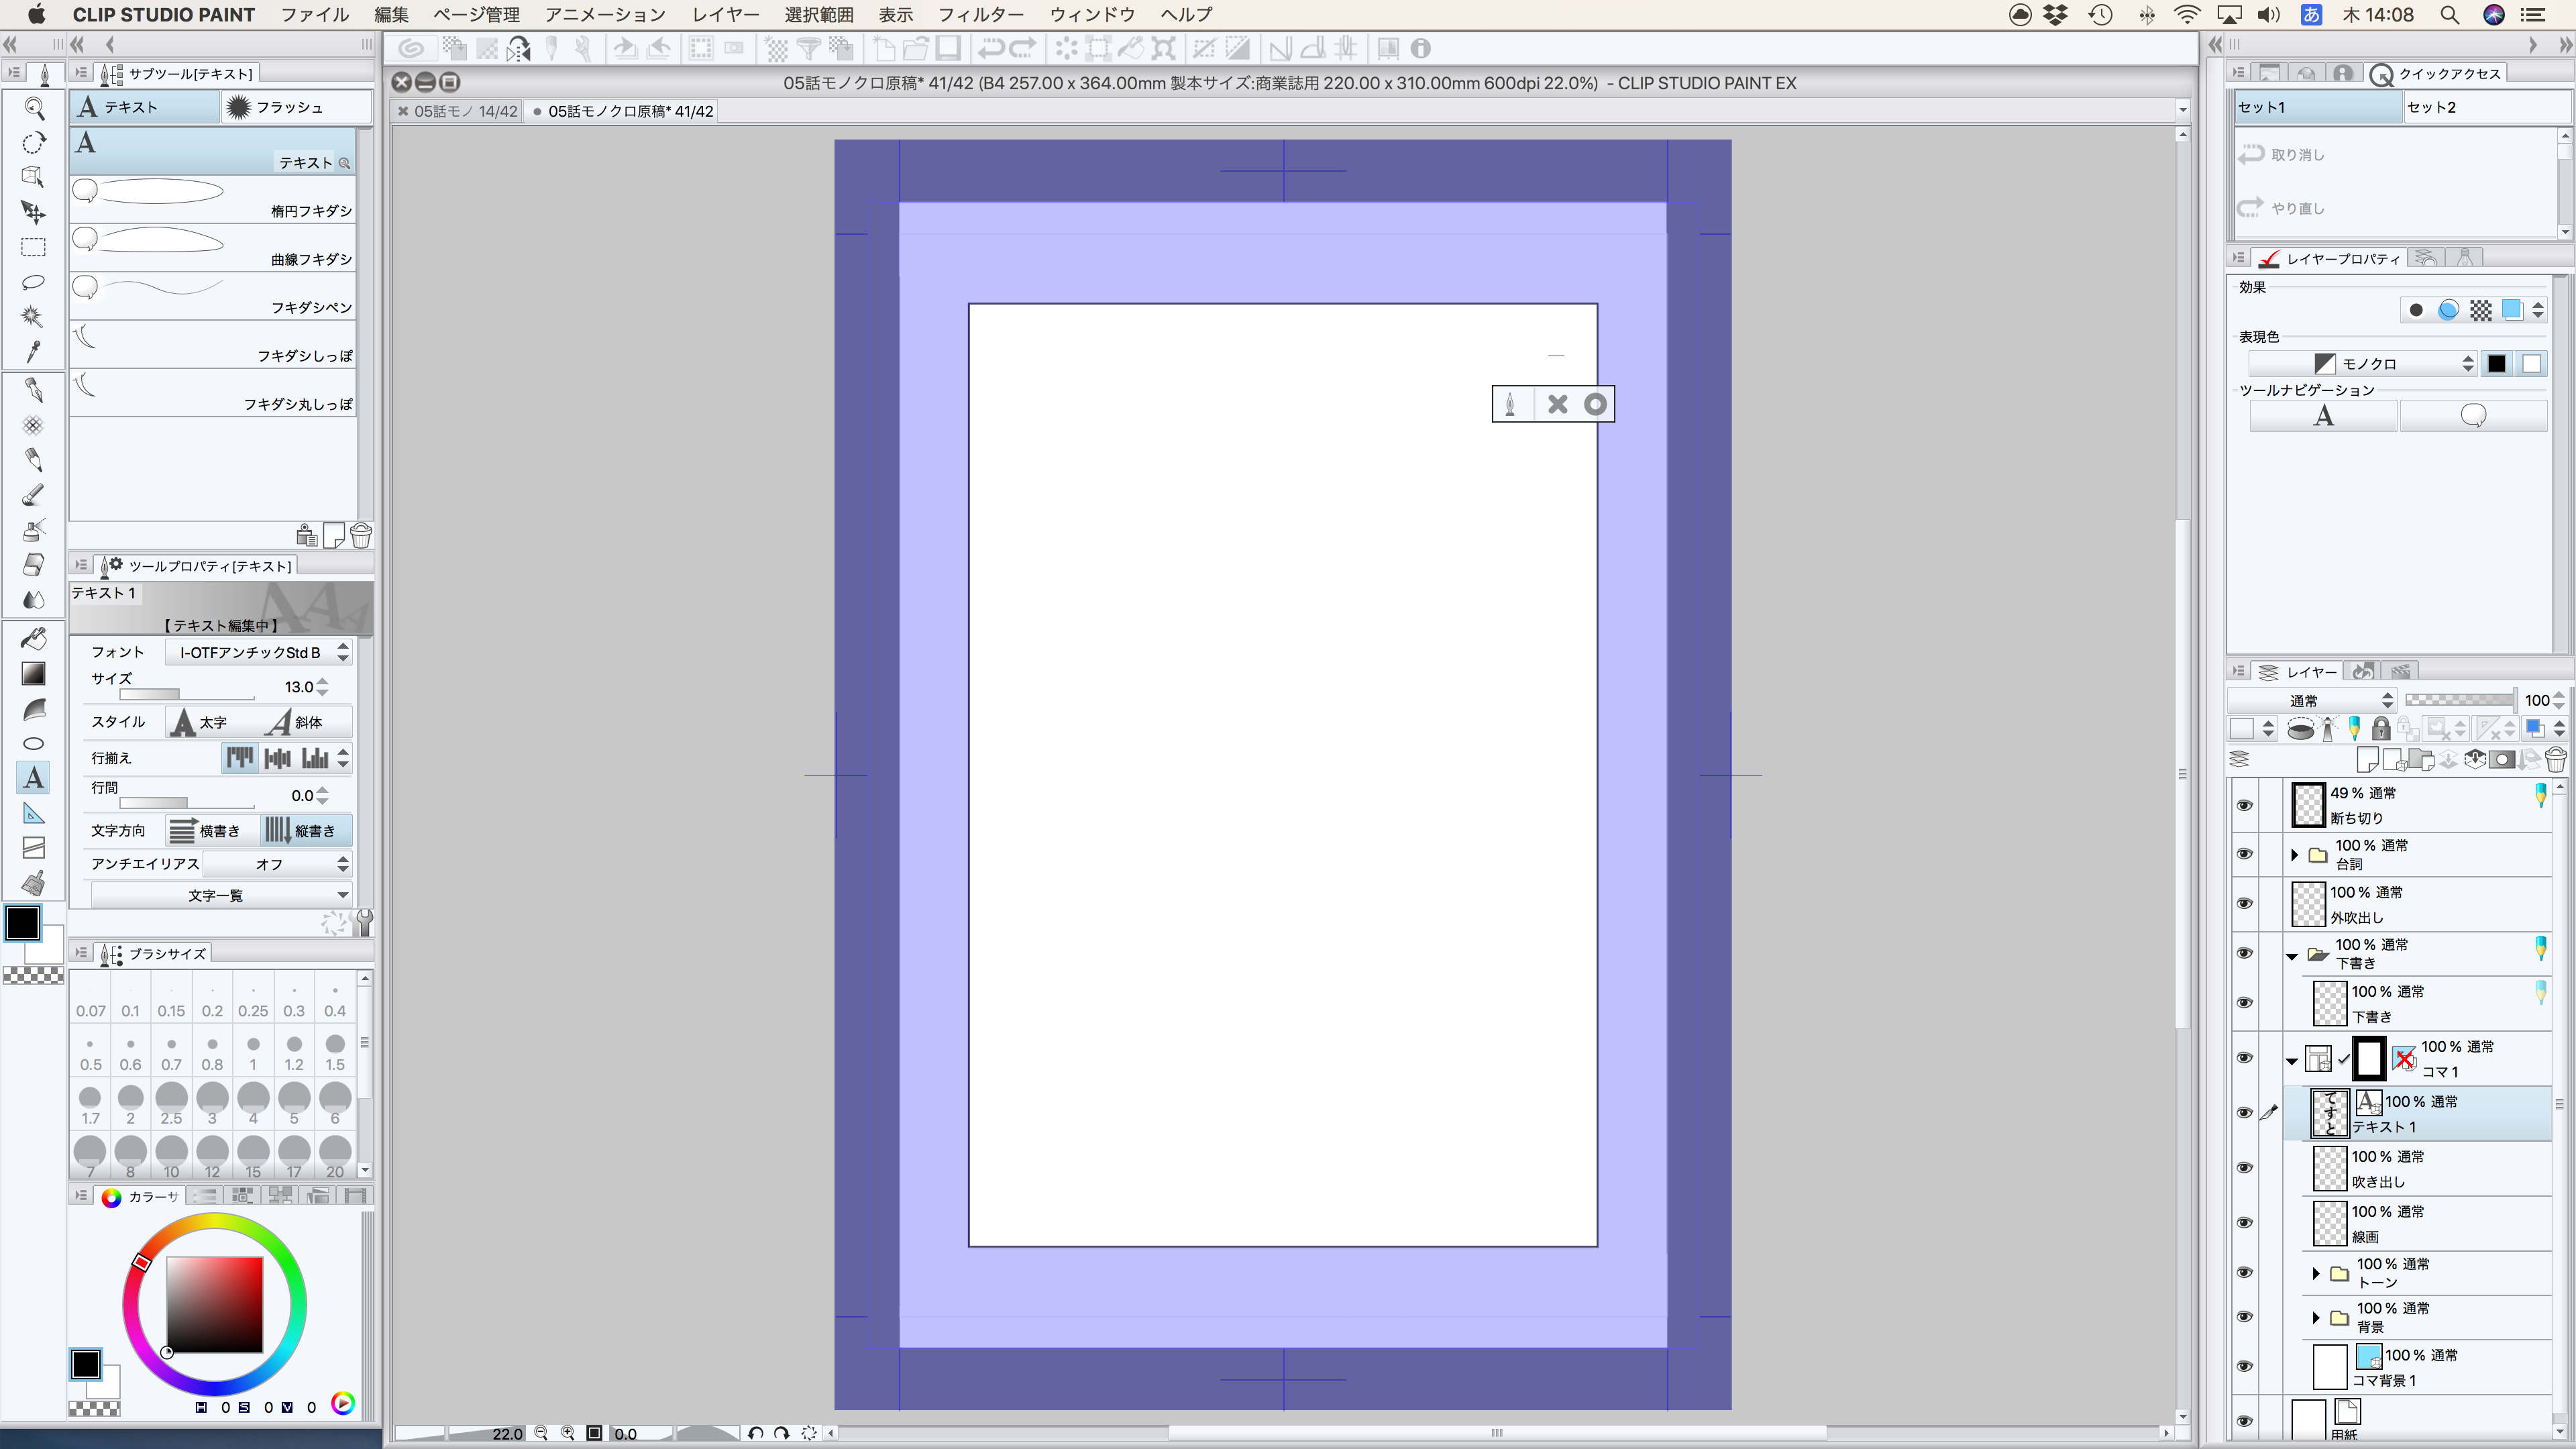The width and height of the screenshot is (2576, 1449).
Task: Select the Auto select magic wand tool
Action: coord(33,316)
